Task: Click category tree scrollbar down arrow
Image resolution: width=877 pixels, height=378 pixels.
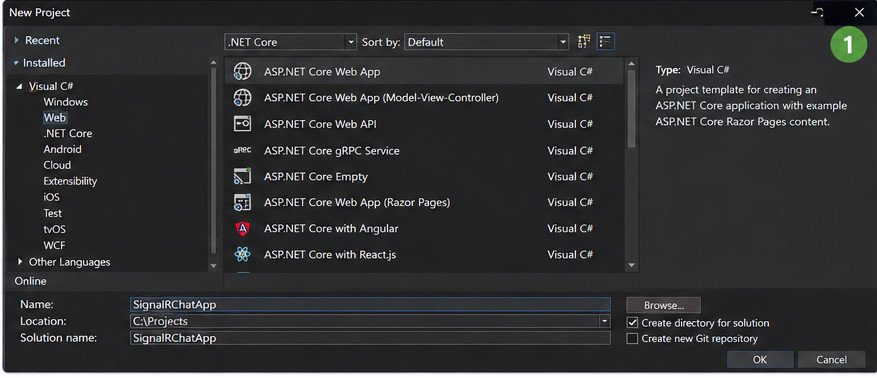Action: [x=213, y=265]
